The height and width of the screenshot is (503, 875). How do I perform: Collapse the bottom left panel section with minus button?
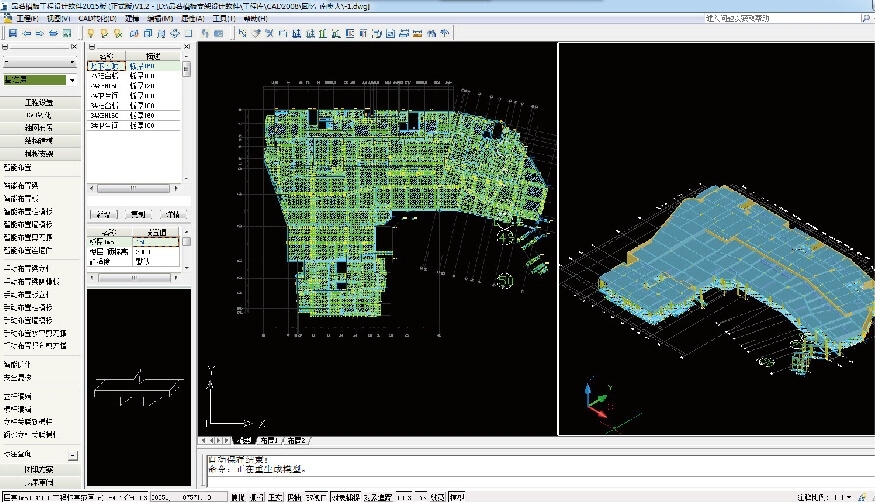coord(72,455)
